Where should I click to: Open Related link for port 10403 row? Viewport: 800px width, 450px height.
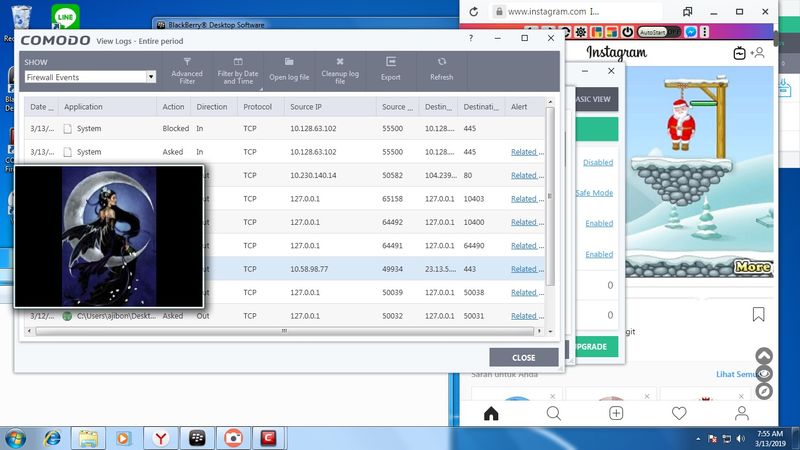pos(527,198)
